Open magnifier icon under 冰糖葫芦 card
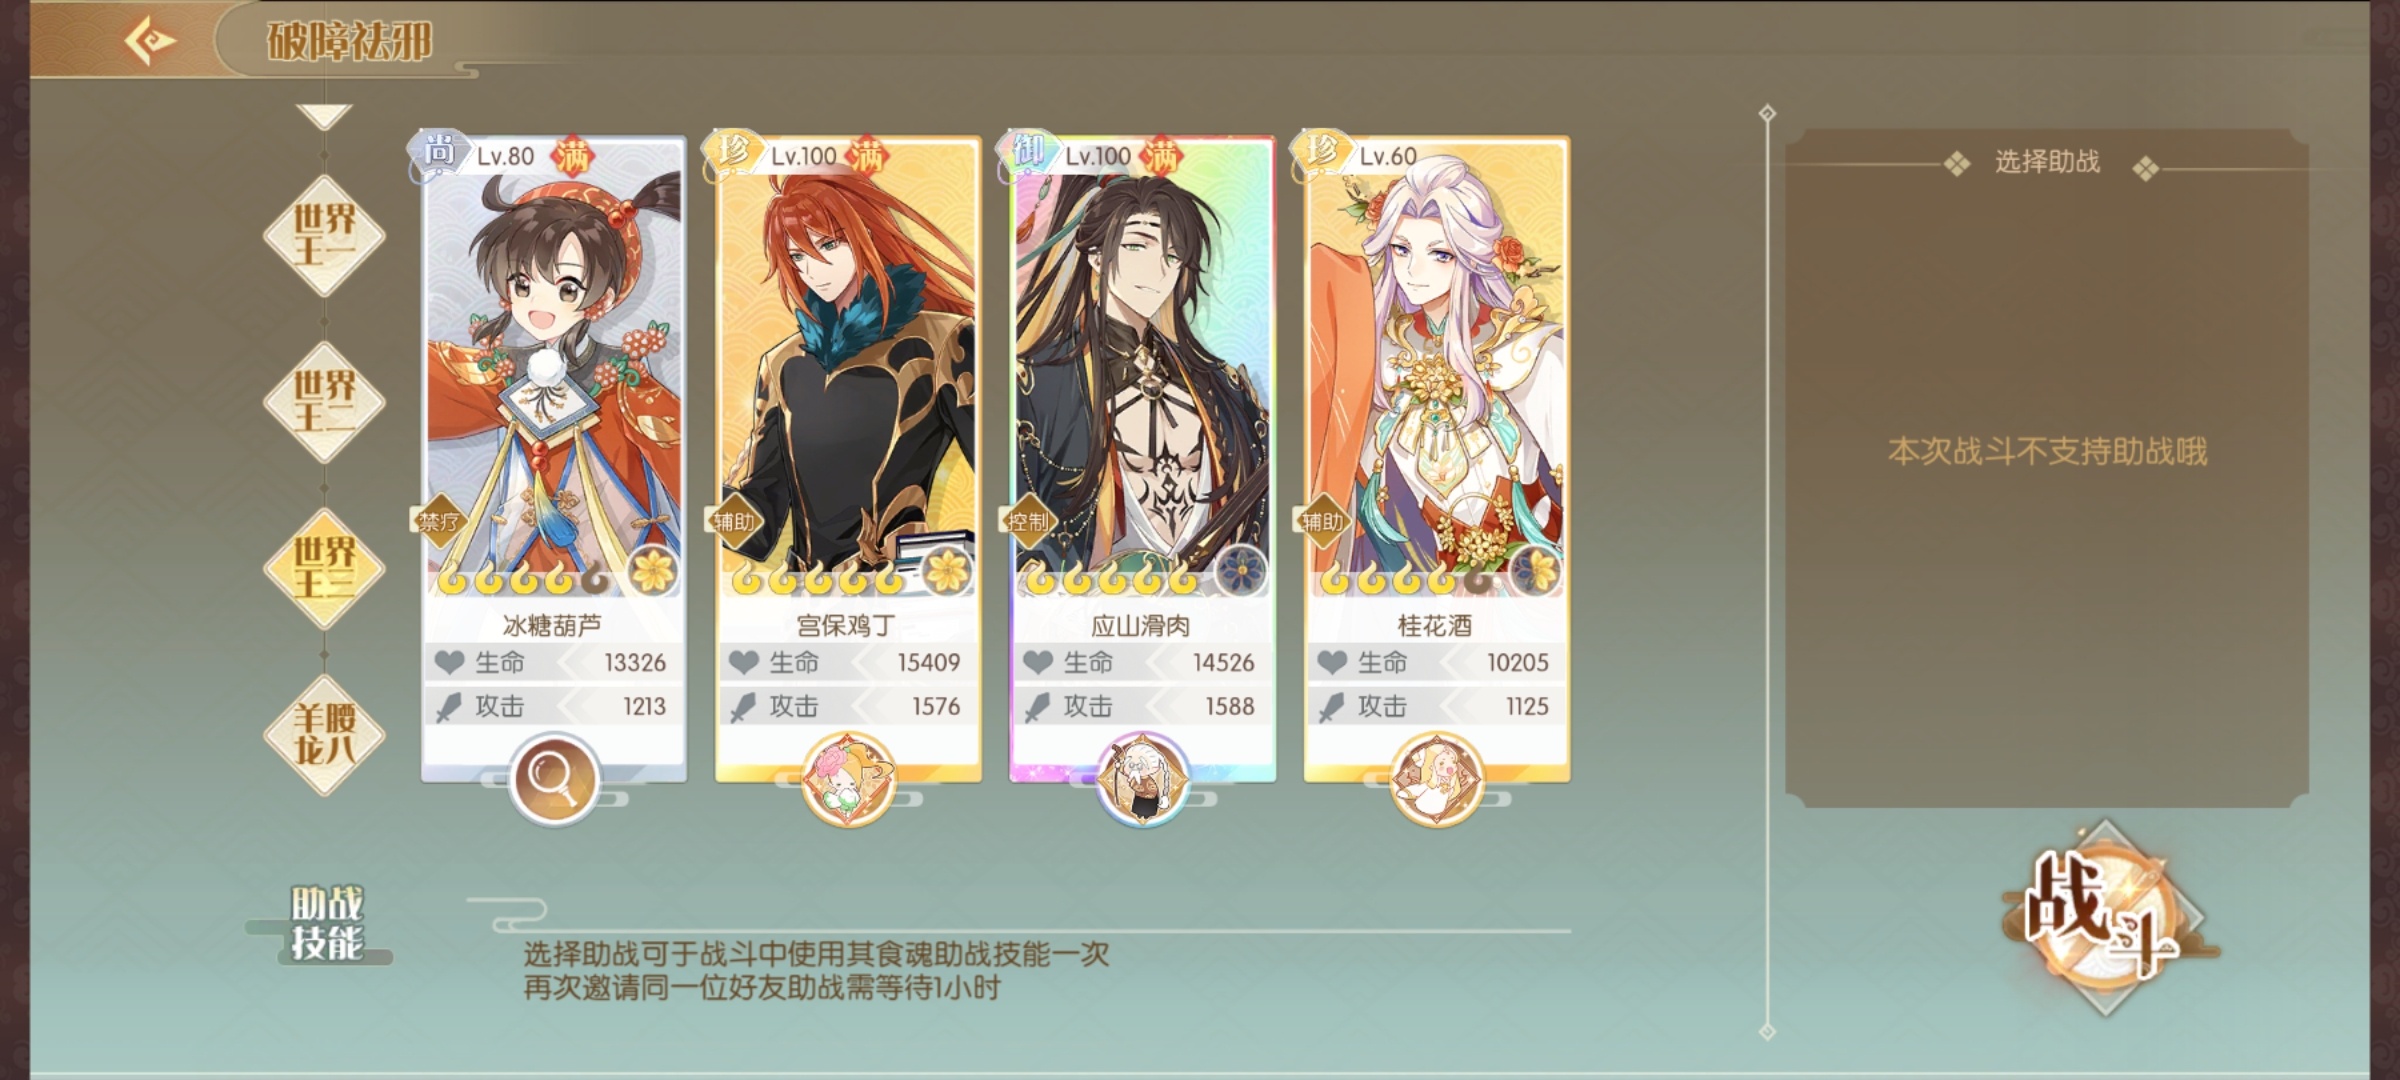Viewport: 2400px width, 1080px height. pyautogui.click(x=553, y=778)
